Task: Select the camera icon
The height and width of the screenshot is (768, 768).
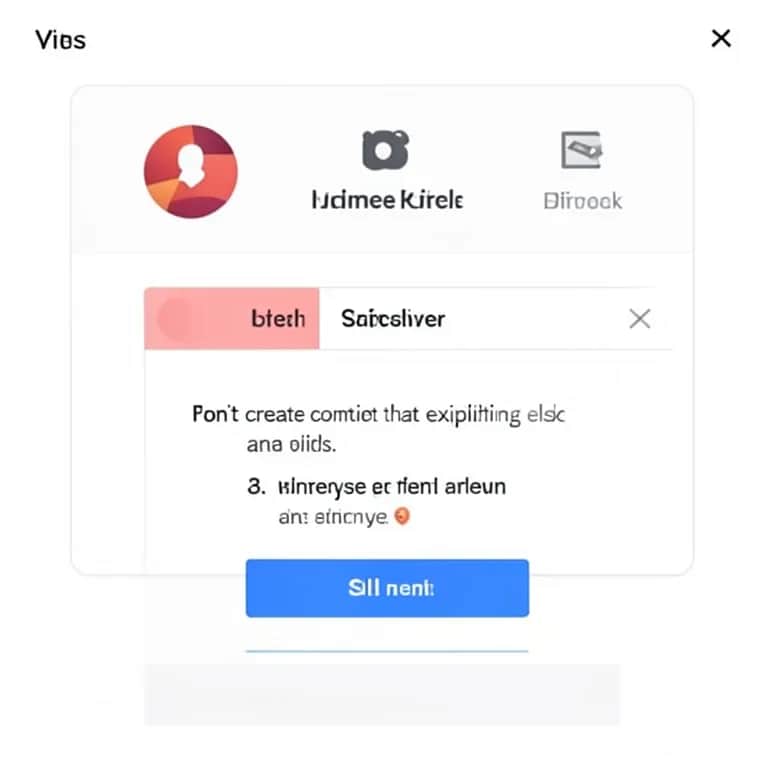Action: tap(385, 150)
